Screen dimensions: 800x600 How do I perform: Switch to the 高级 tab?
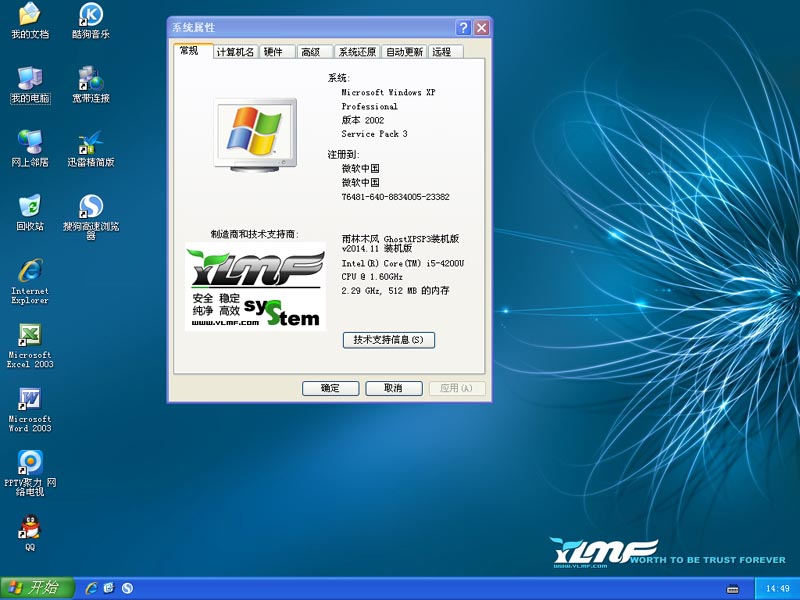point(314,52)
